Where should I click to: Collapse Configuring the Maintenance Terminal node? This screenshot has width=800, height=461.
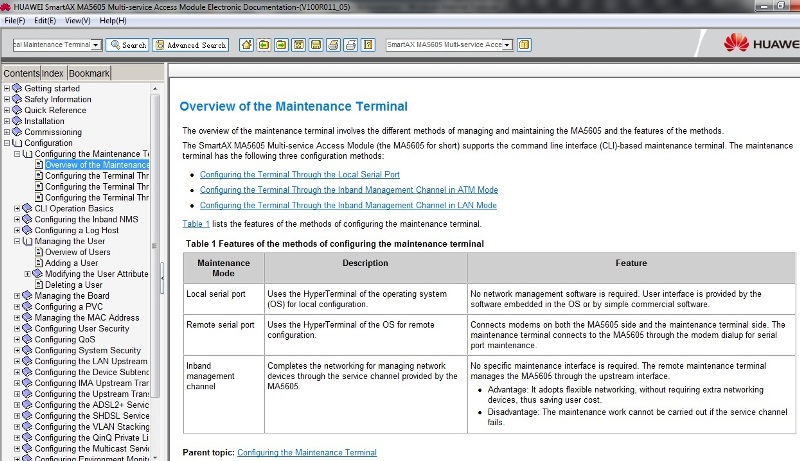click(17, 154)
